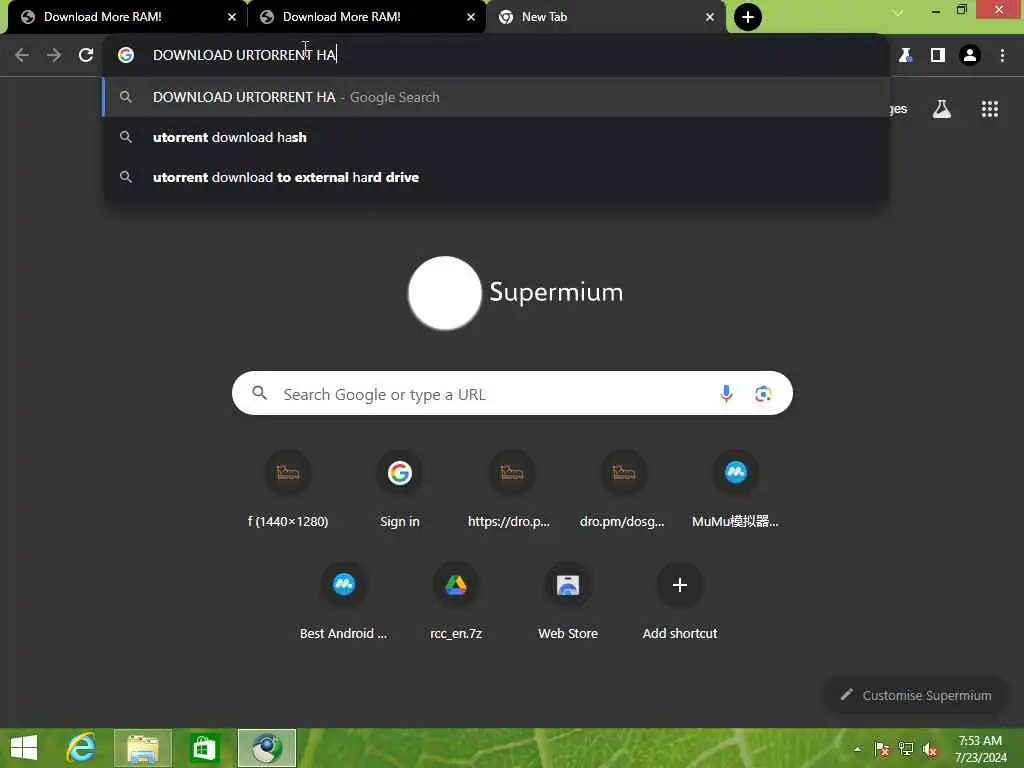Close the first Download More RAM tab
The image size is (1024, 768).
coord(232,17)
